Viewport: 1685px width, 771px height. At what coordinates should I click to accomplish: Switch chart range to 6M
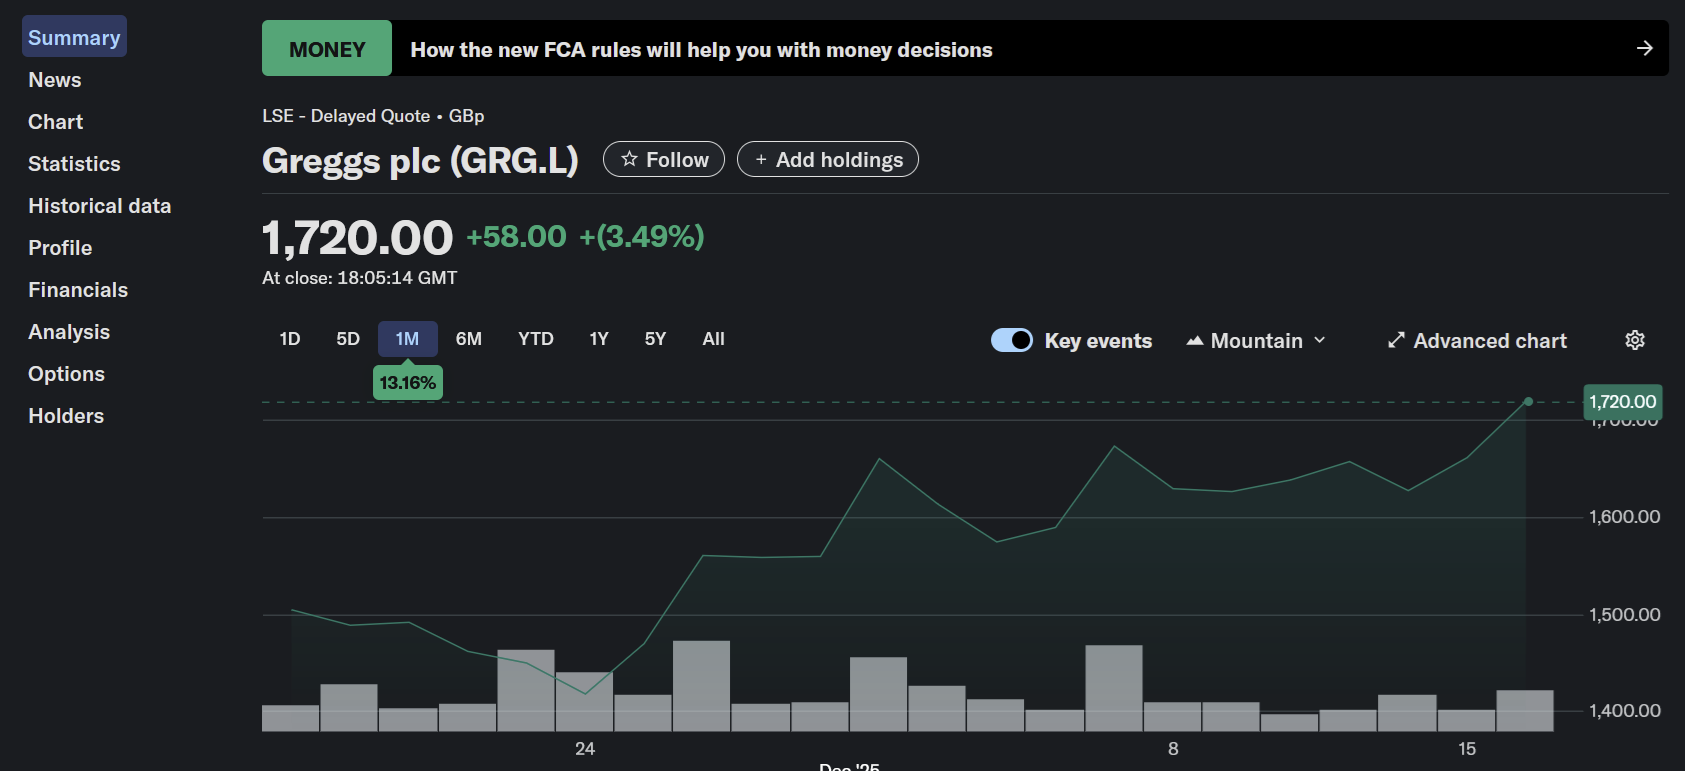coord(469,339)
